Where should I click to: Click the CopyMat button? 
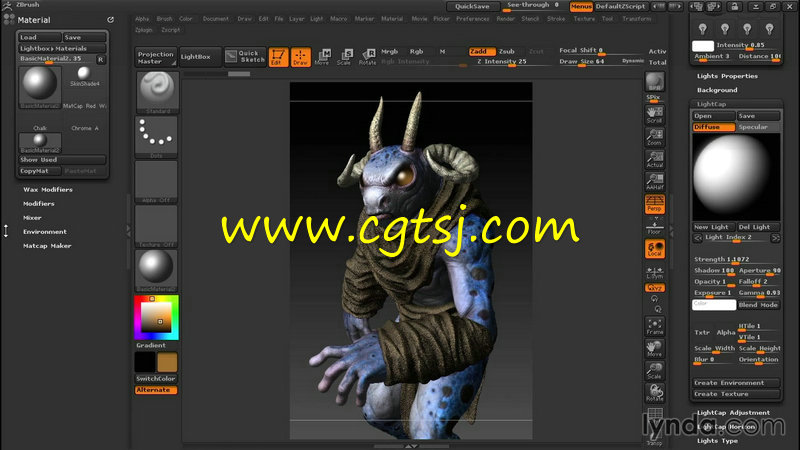coord(39,171)
